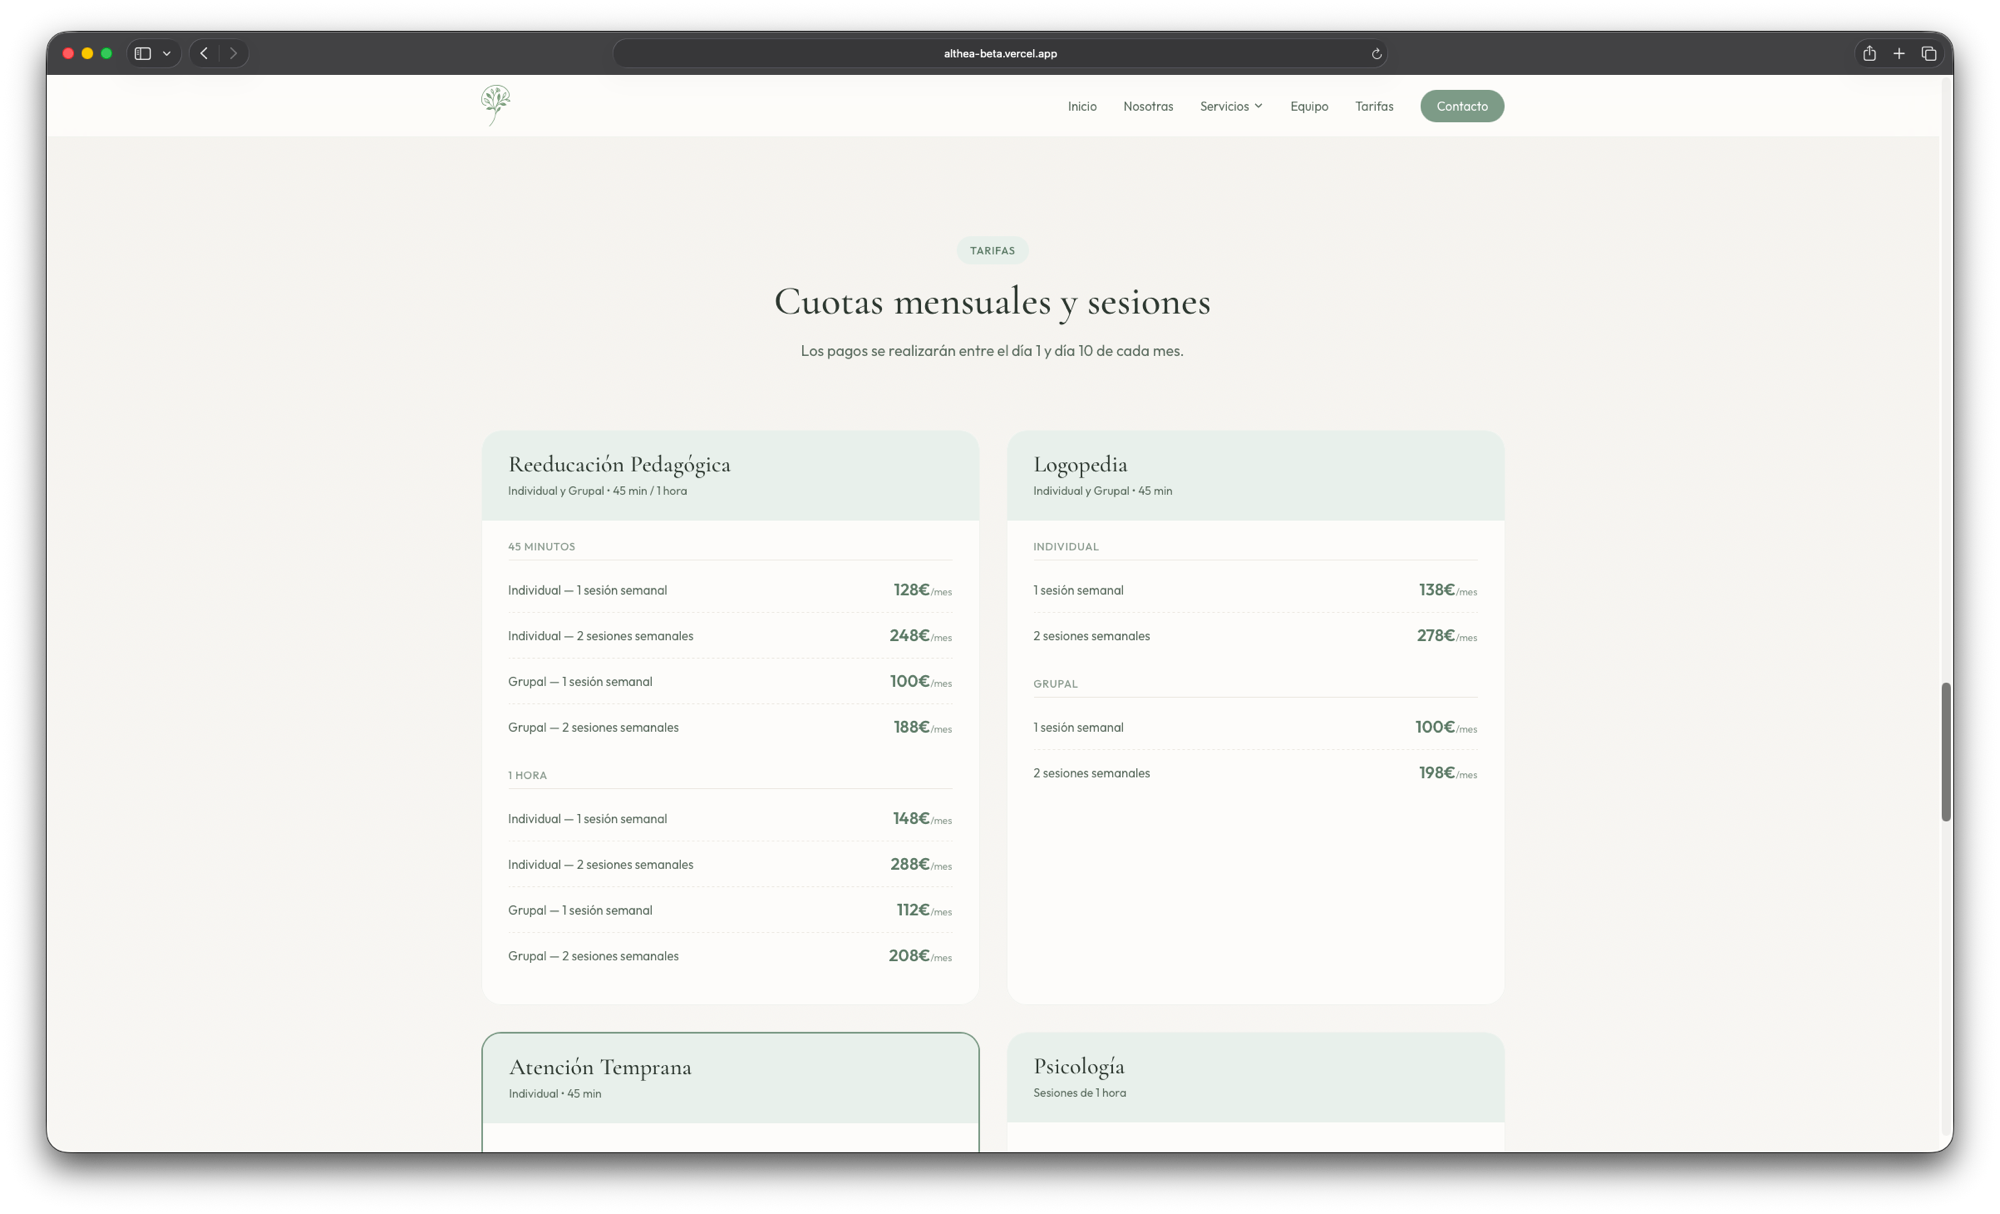Select the Equipo navigation item
The width and height of the screenshot is (2000, 1214).
point(1309,106)
